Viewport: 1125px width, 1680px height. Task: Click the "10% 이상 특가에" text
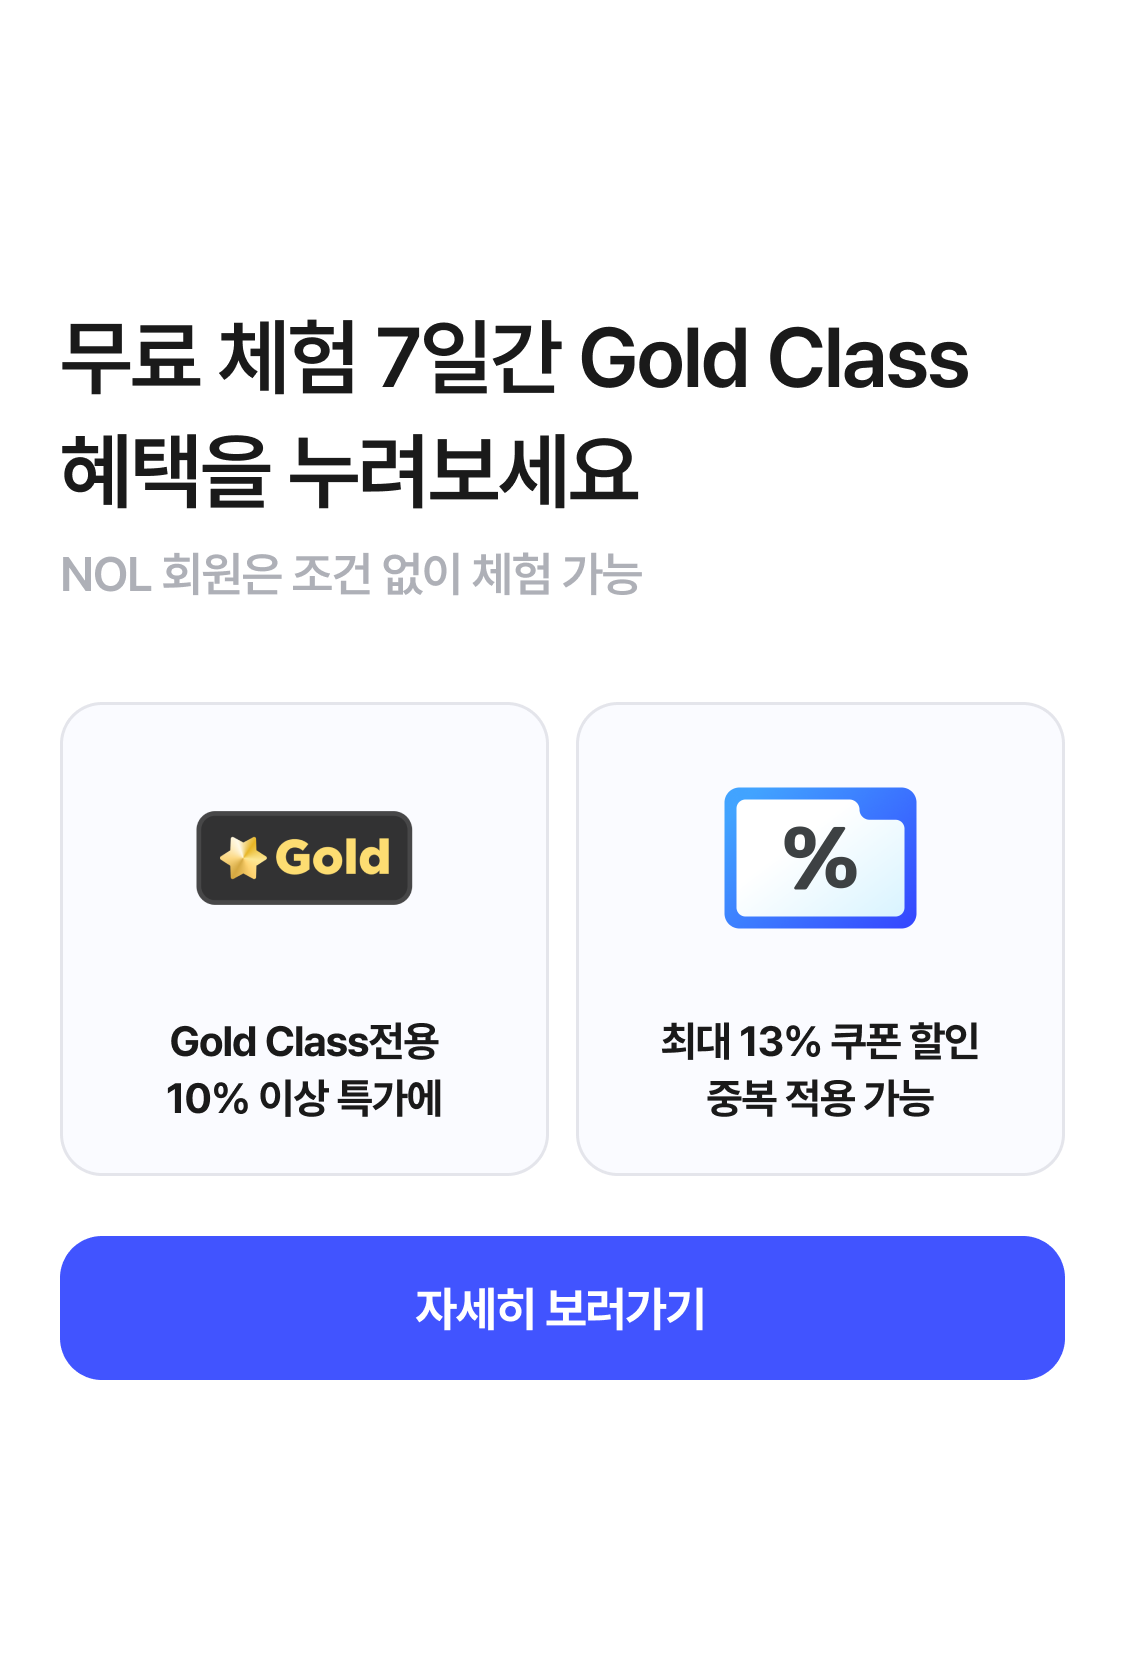coord(304,1098)
